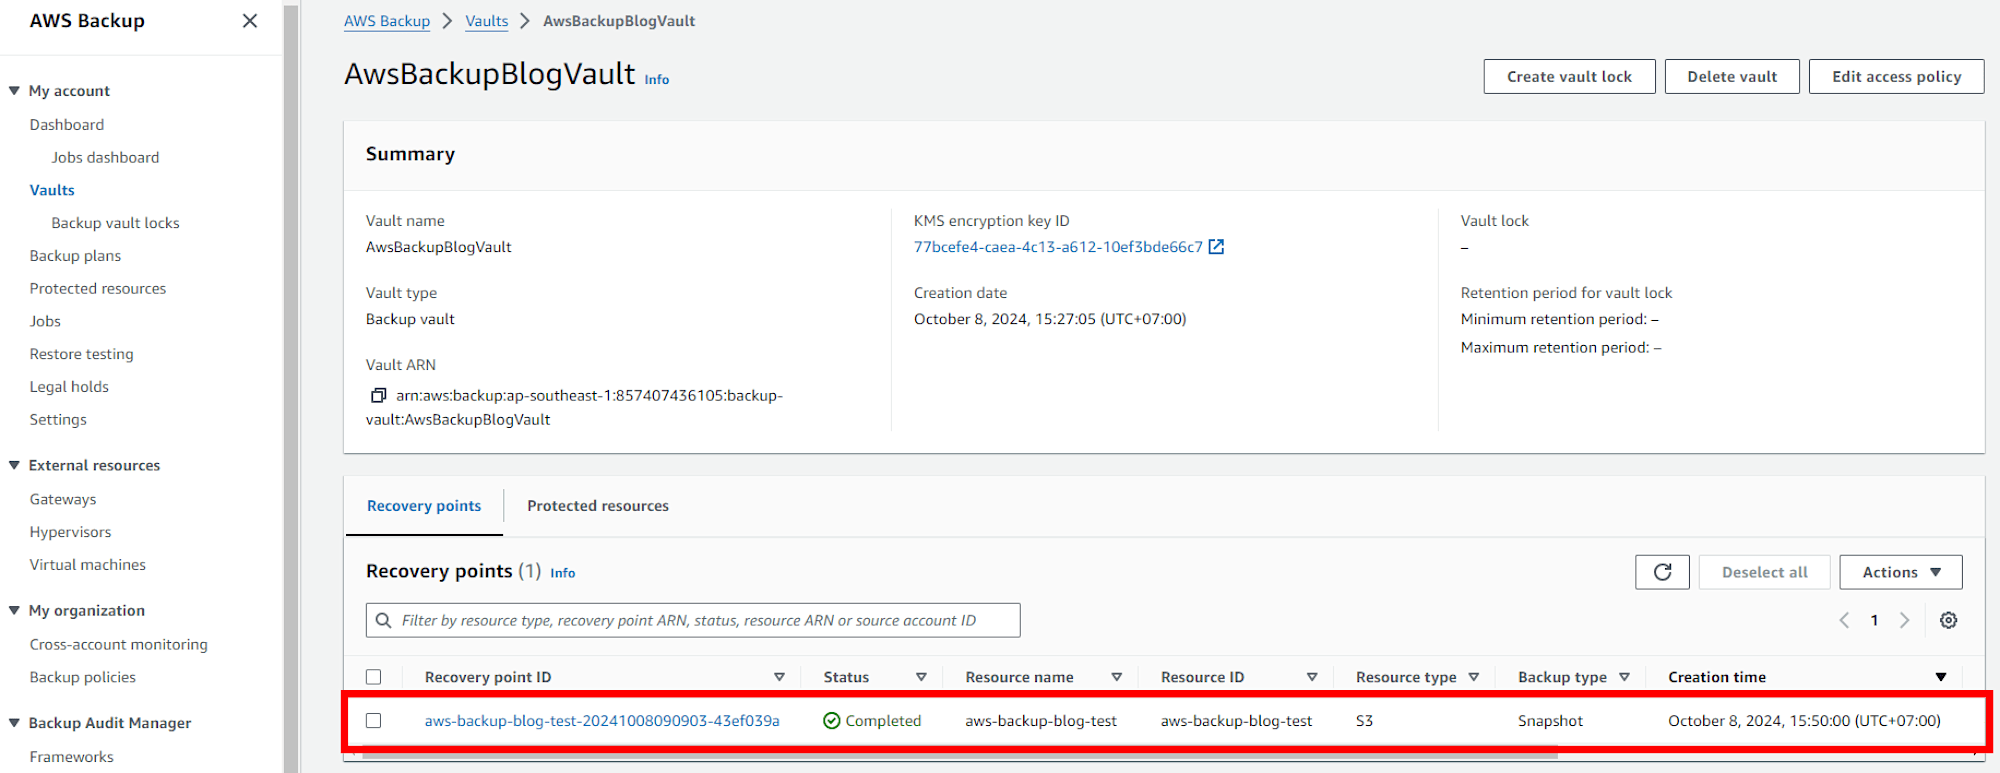The height and width of the screenshot is (773, 2000).
Task: Open Dashboard in the sidebar
Action: pos(67,124)
